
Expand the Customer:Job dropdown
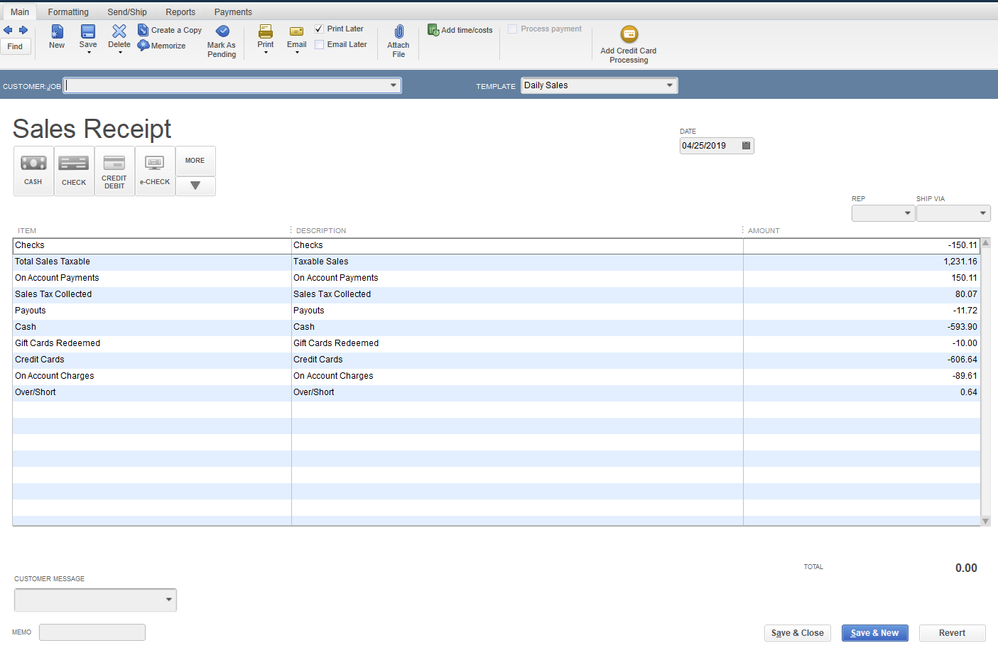point(394,86)
